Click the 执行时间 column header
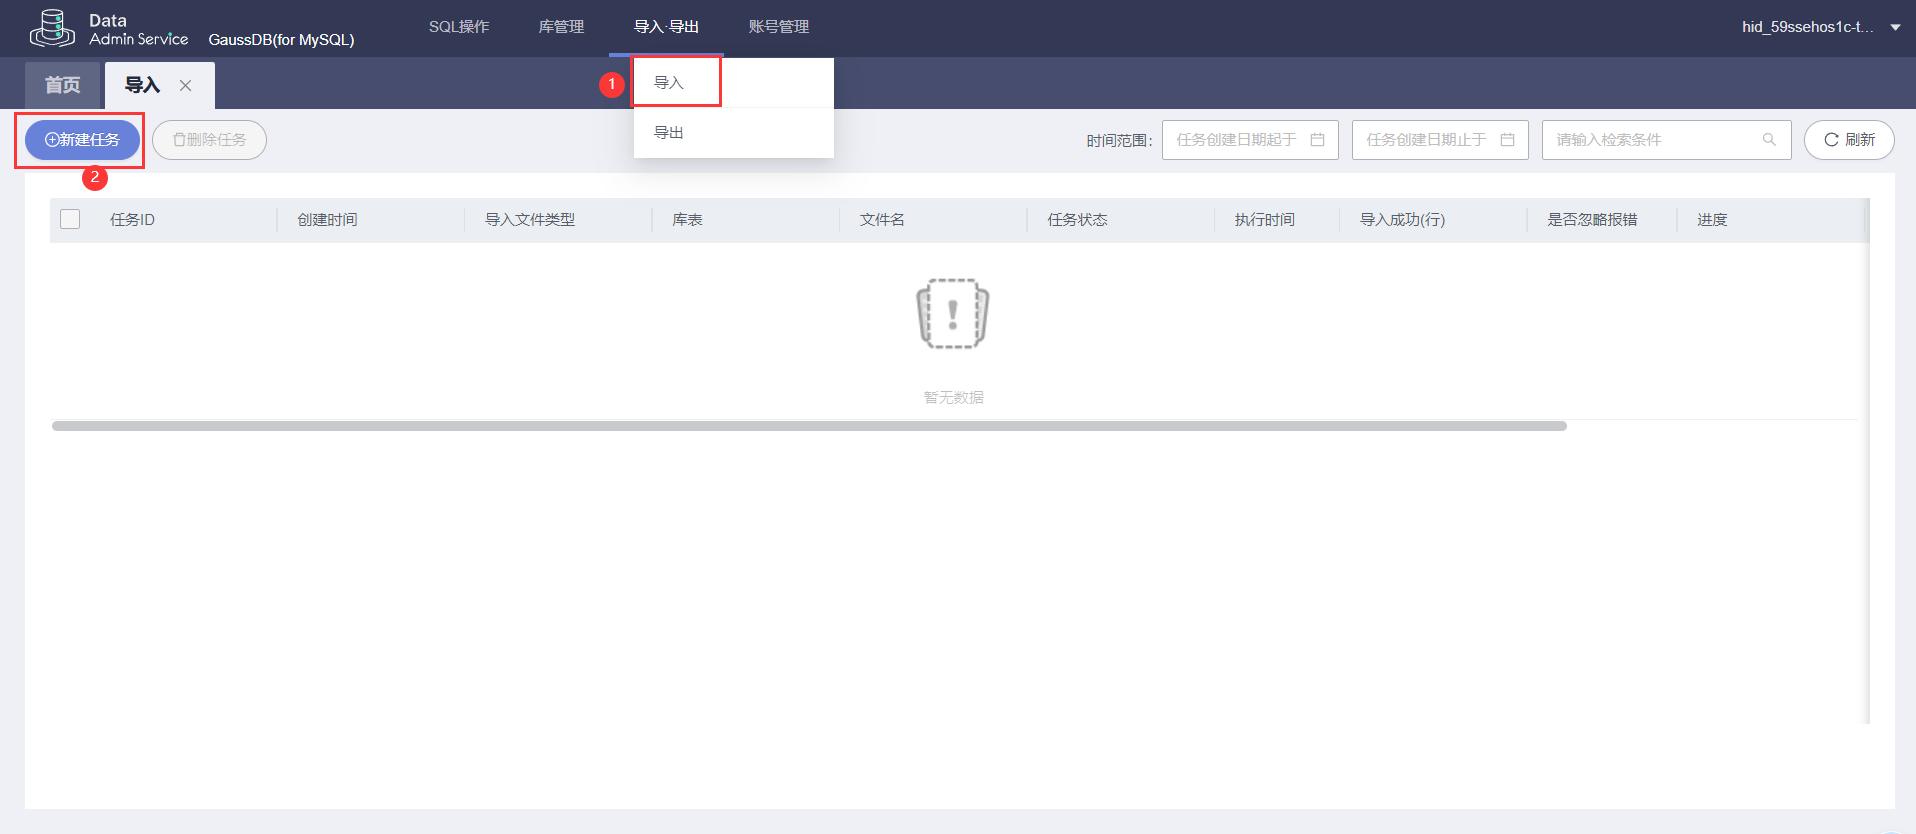This screenshot has width=1916, height=834. coord(1264,220)
